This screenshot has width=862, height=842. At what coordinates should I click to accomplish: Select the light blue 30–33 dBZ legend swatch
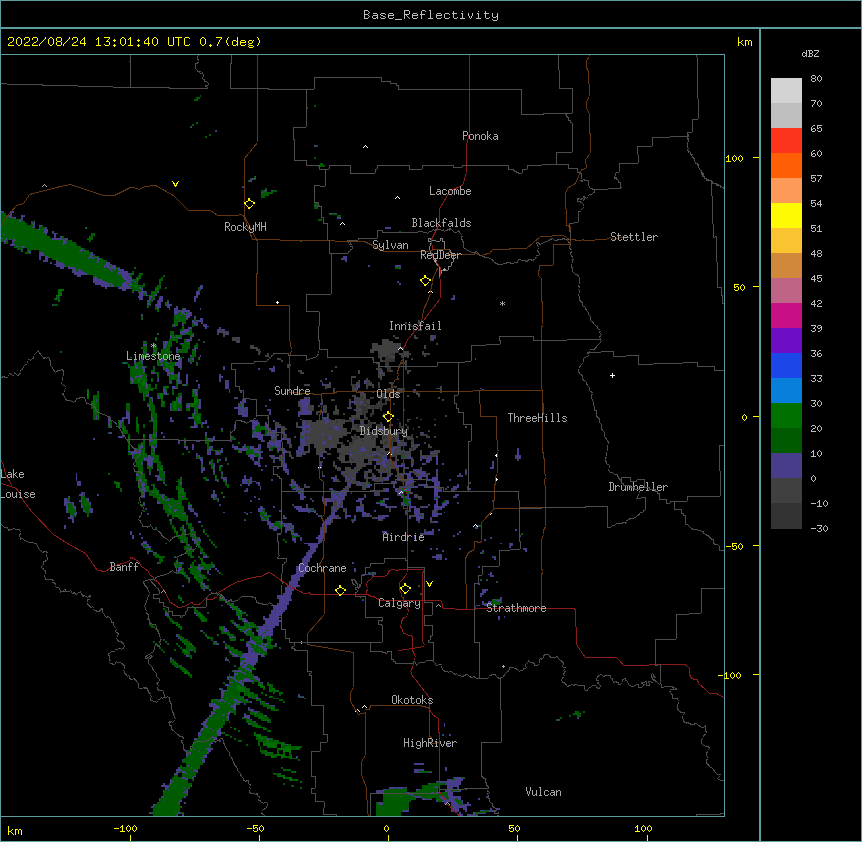[x=786, y=390]
